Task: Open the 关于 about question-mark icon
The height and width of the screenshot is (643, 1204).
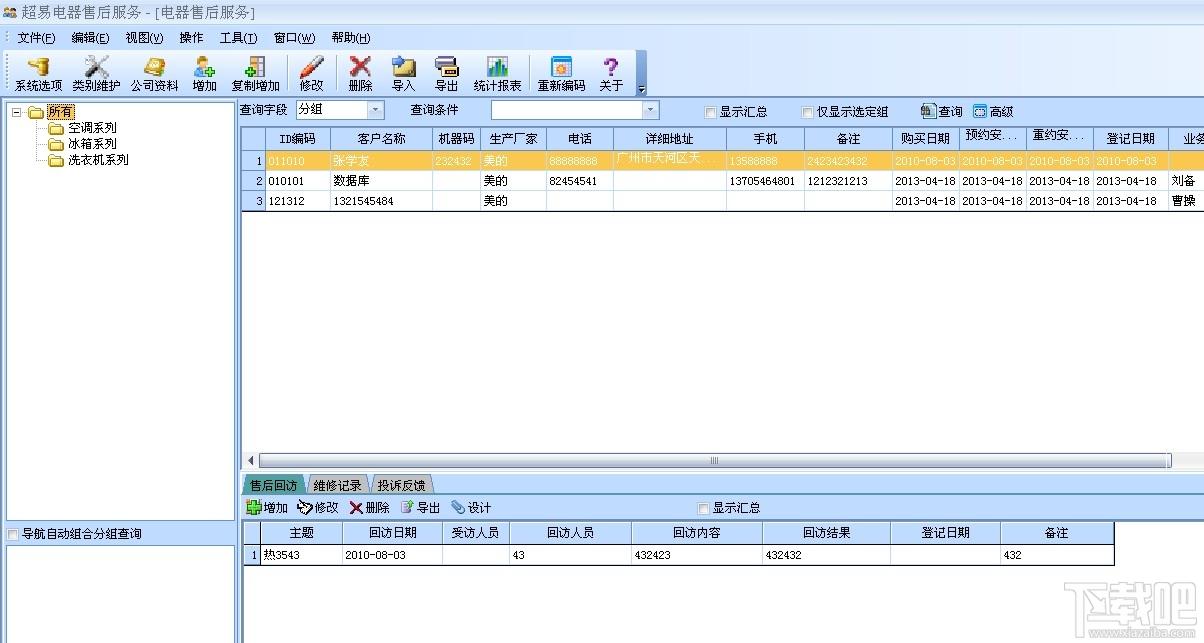Action: 611,74
